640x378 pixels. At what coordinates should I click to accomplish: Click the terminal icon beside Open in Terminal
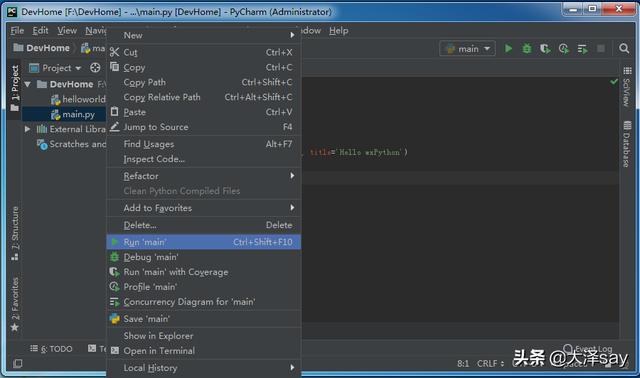pyautogui.click(x=115, y=350)
